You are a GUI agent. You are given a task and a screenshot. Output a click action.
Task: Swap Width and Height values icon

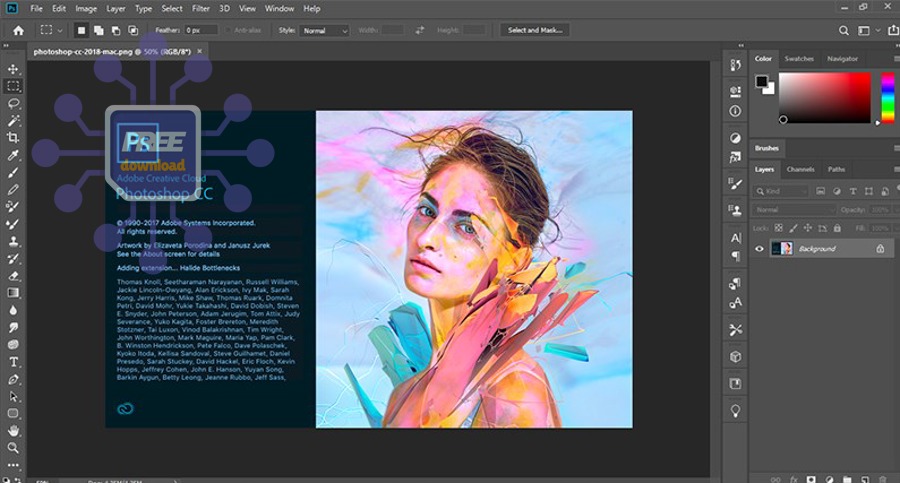tap(420, 30)
